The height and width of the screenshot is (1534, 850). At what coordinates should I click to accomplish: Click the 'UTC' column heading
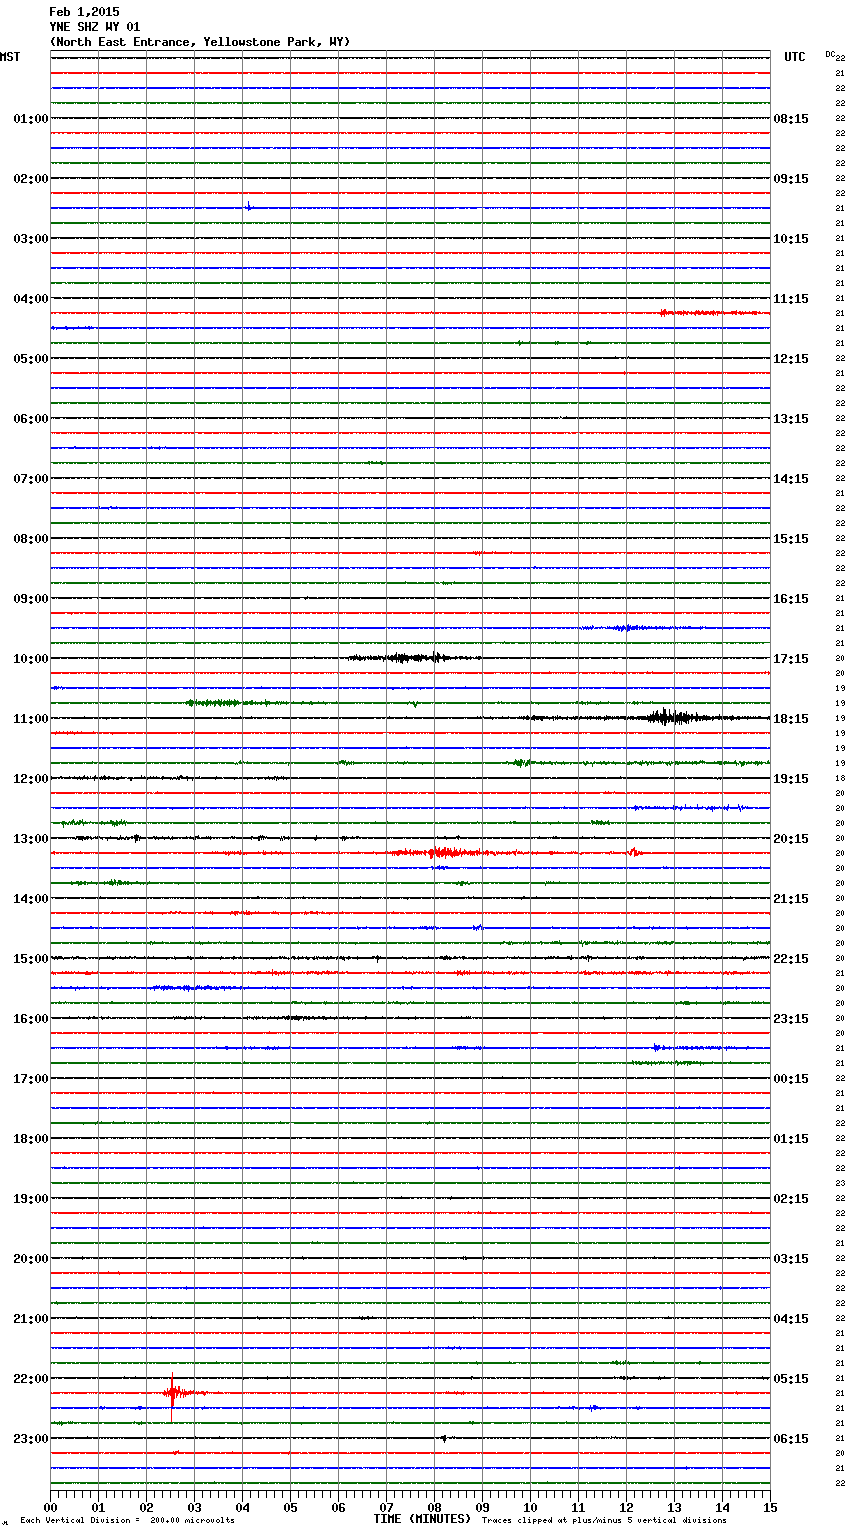[795, 57]
